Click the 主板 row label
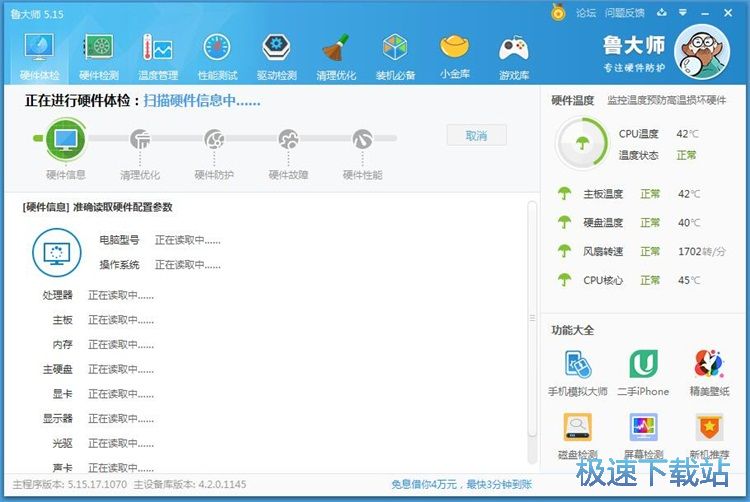Viewport: 750px width, 502px height. coord(63,320)
